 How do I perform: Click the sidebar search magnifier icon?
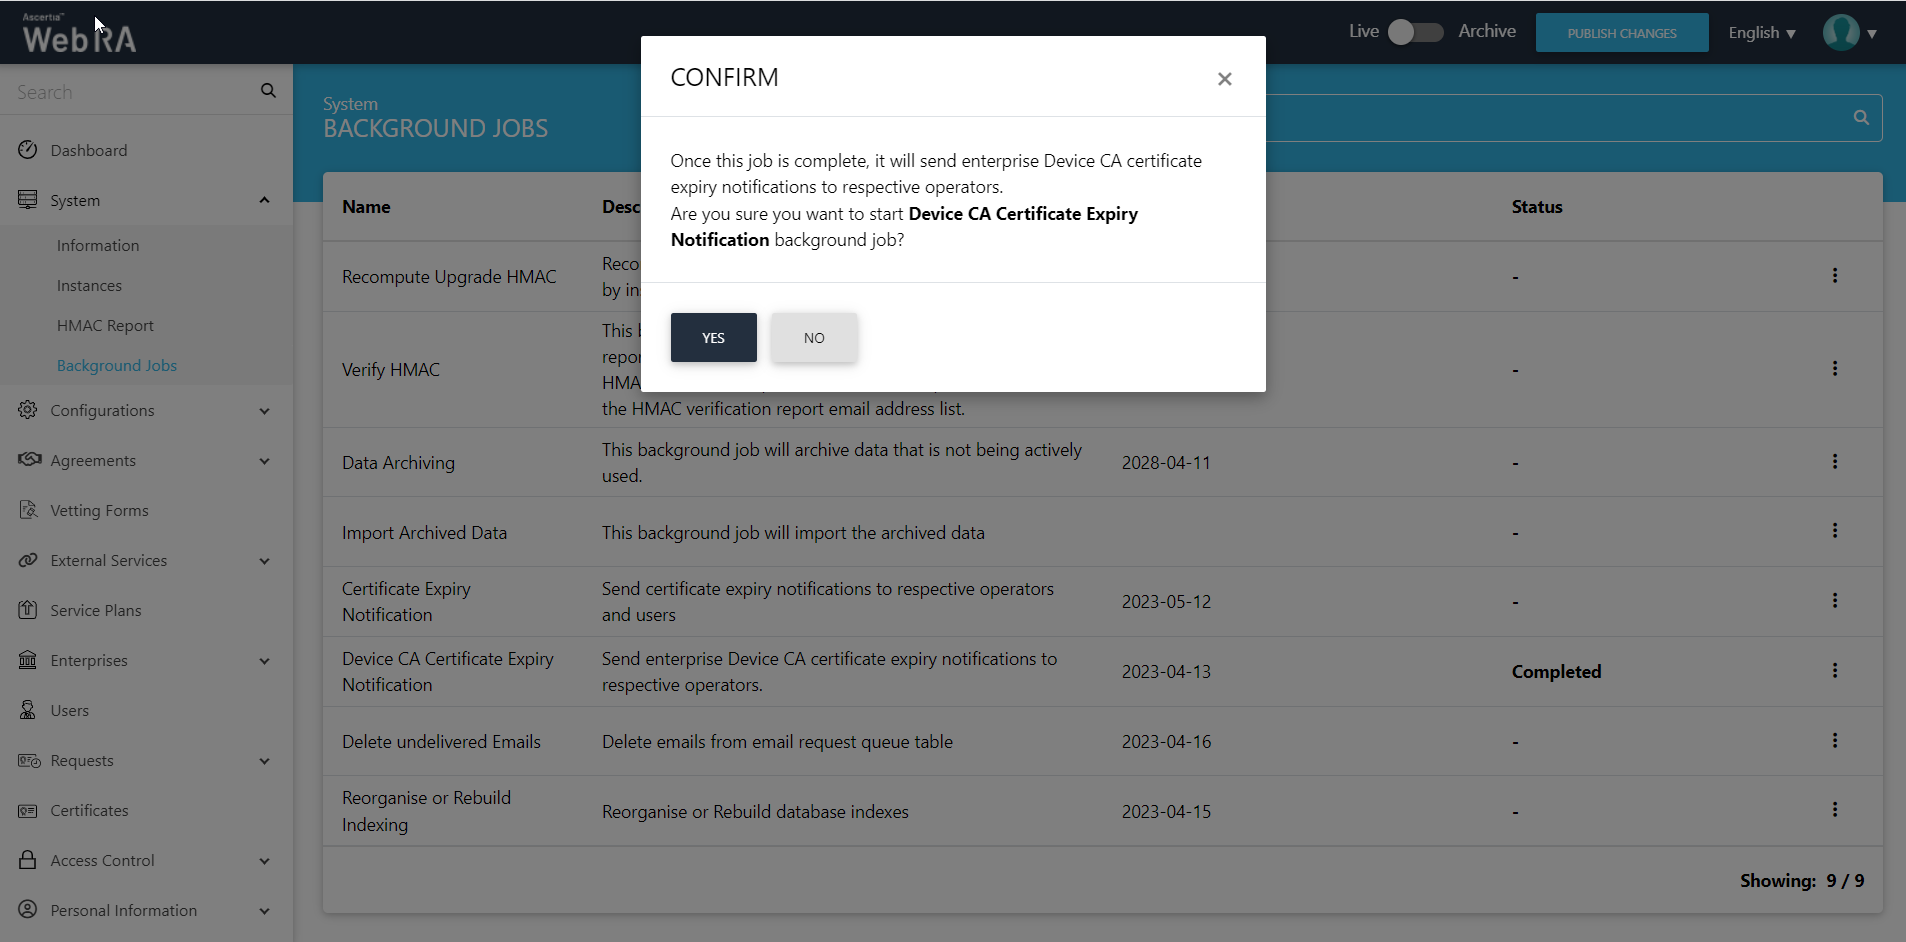268,91
